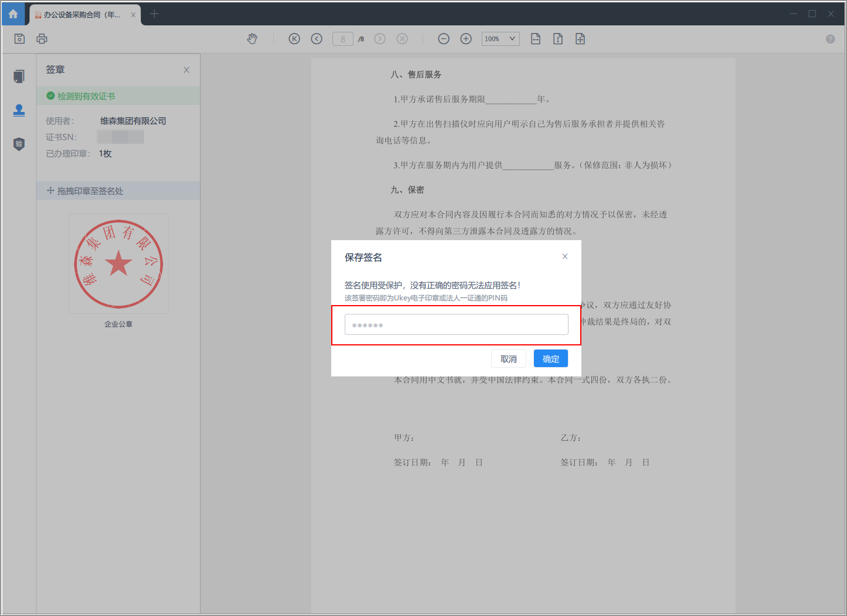Click the save icon in toolbar

pos(19,39)
